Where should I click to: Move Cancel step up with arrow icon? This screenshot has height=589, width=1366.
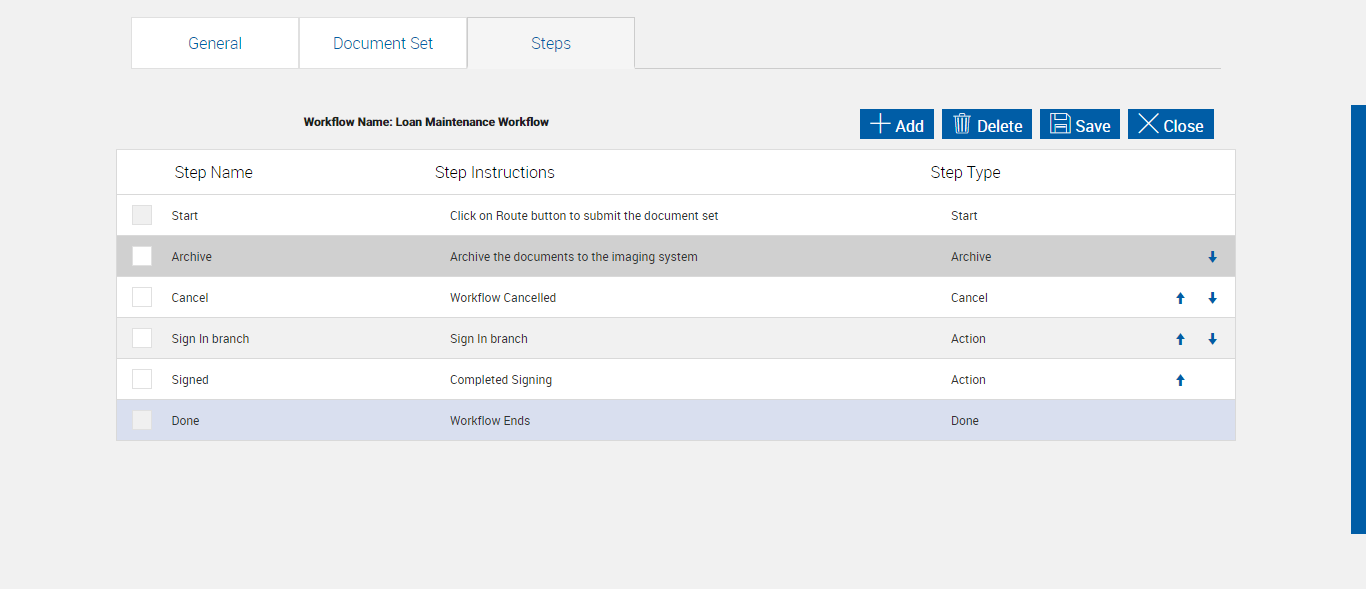(1180, 298)
